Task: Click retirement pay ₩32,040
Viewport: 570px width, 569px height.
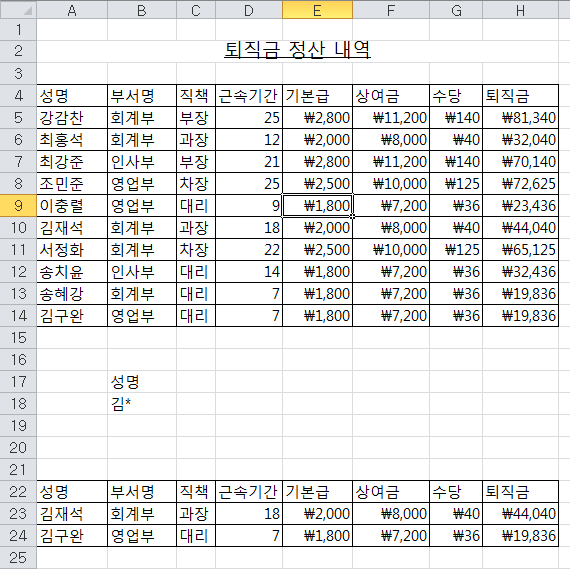Action: [x=520, y=140]
